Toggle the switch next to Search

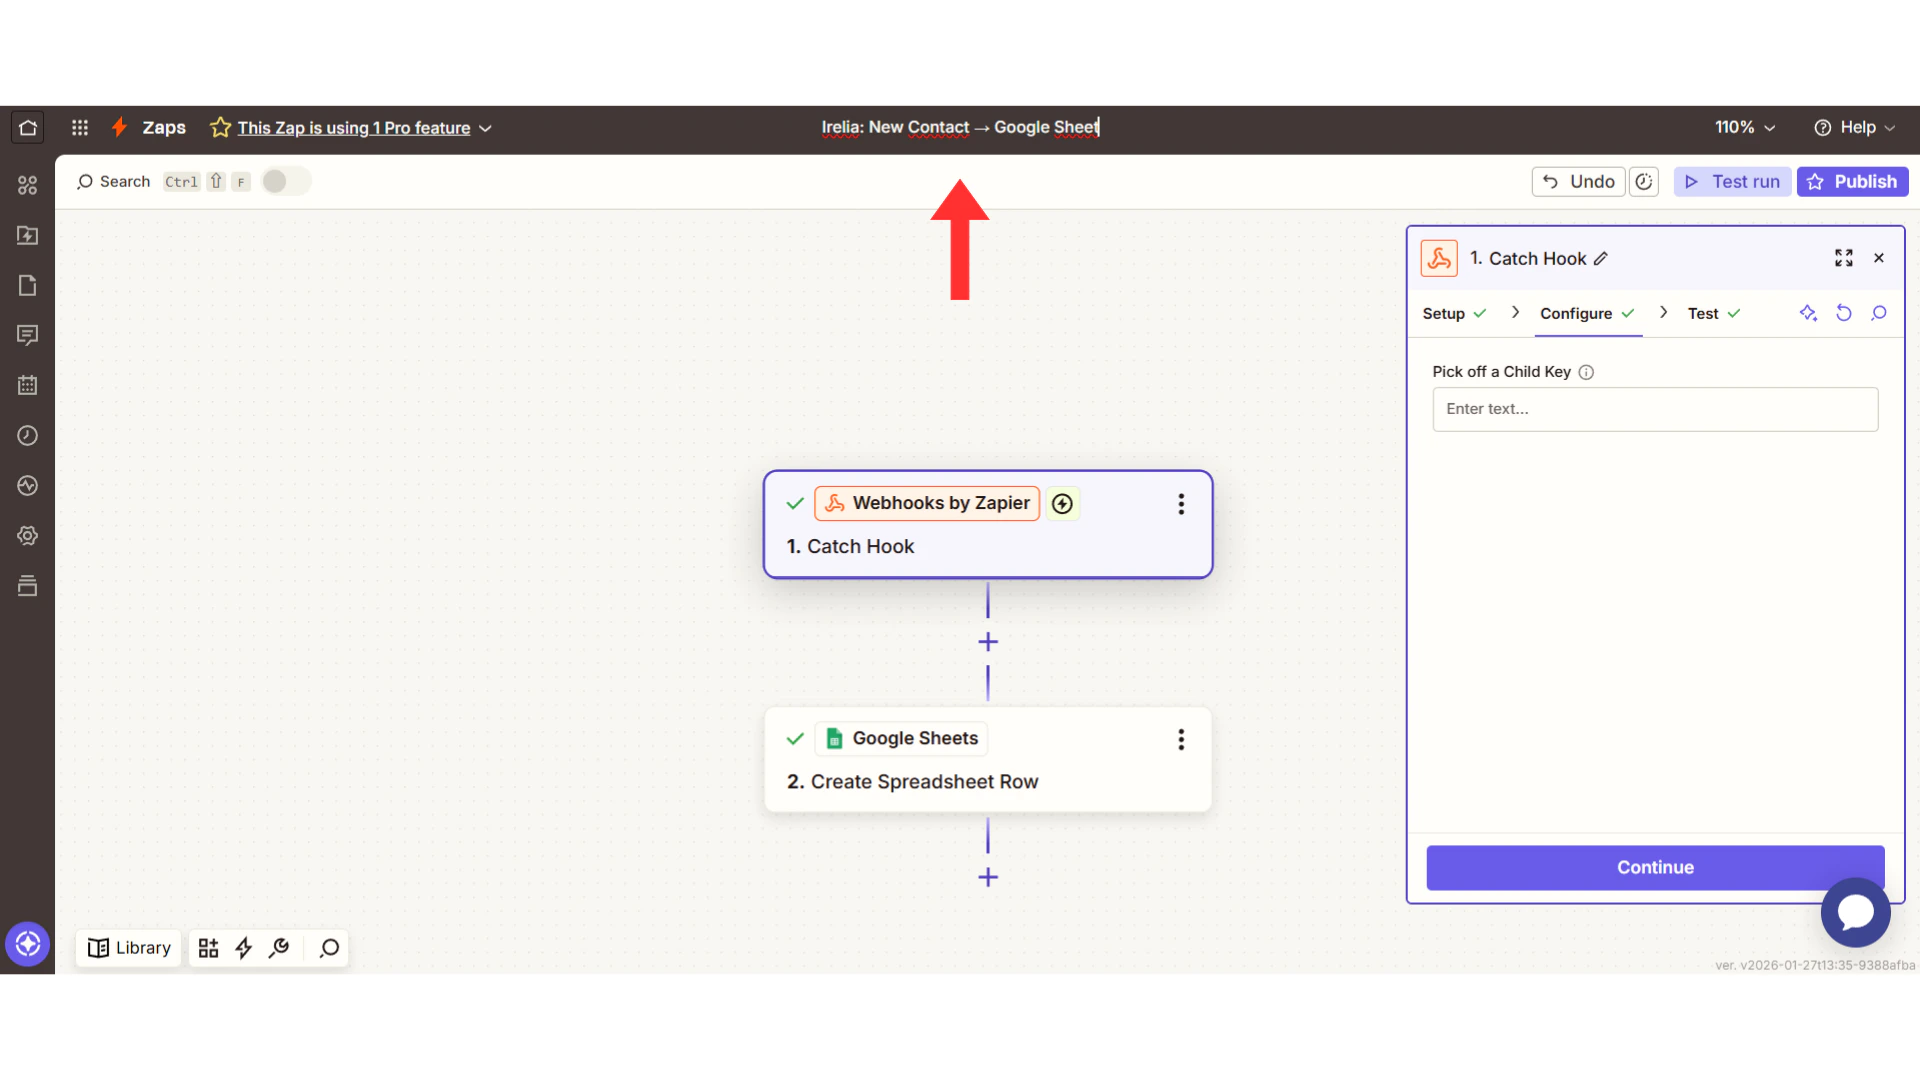[x=286, y=181]
